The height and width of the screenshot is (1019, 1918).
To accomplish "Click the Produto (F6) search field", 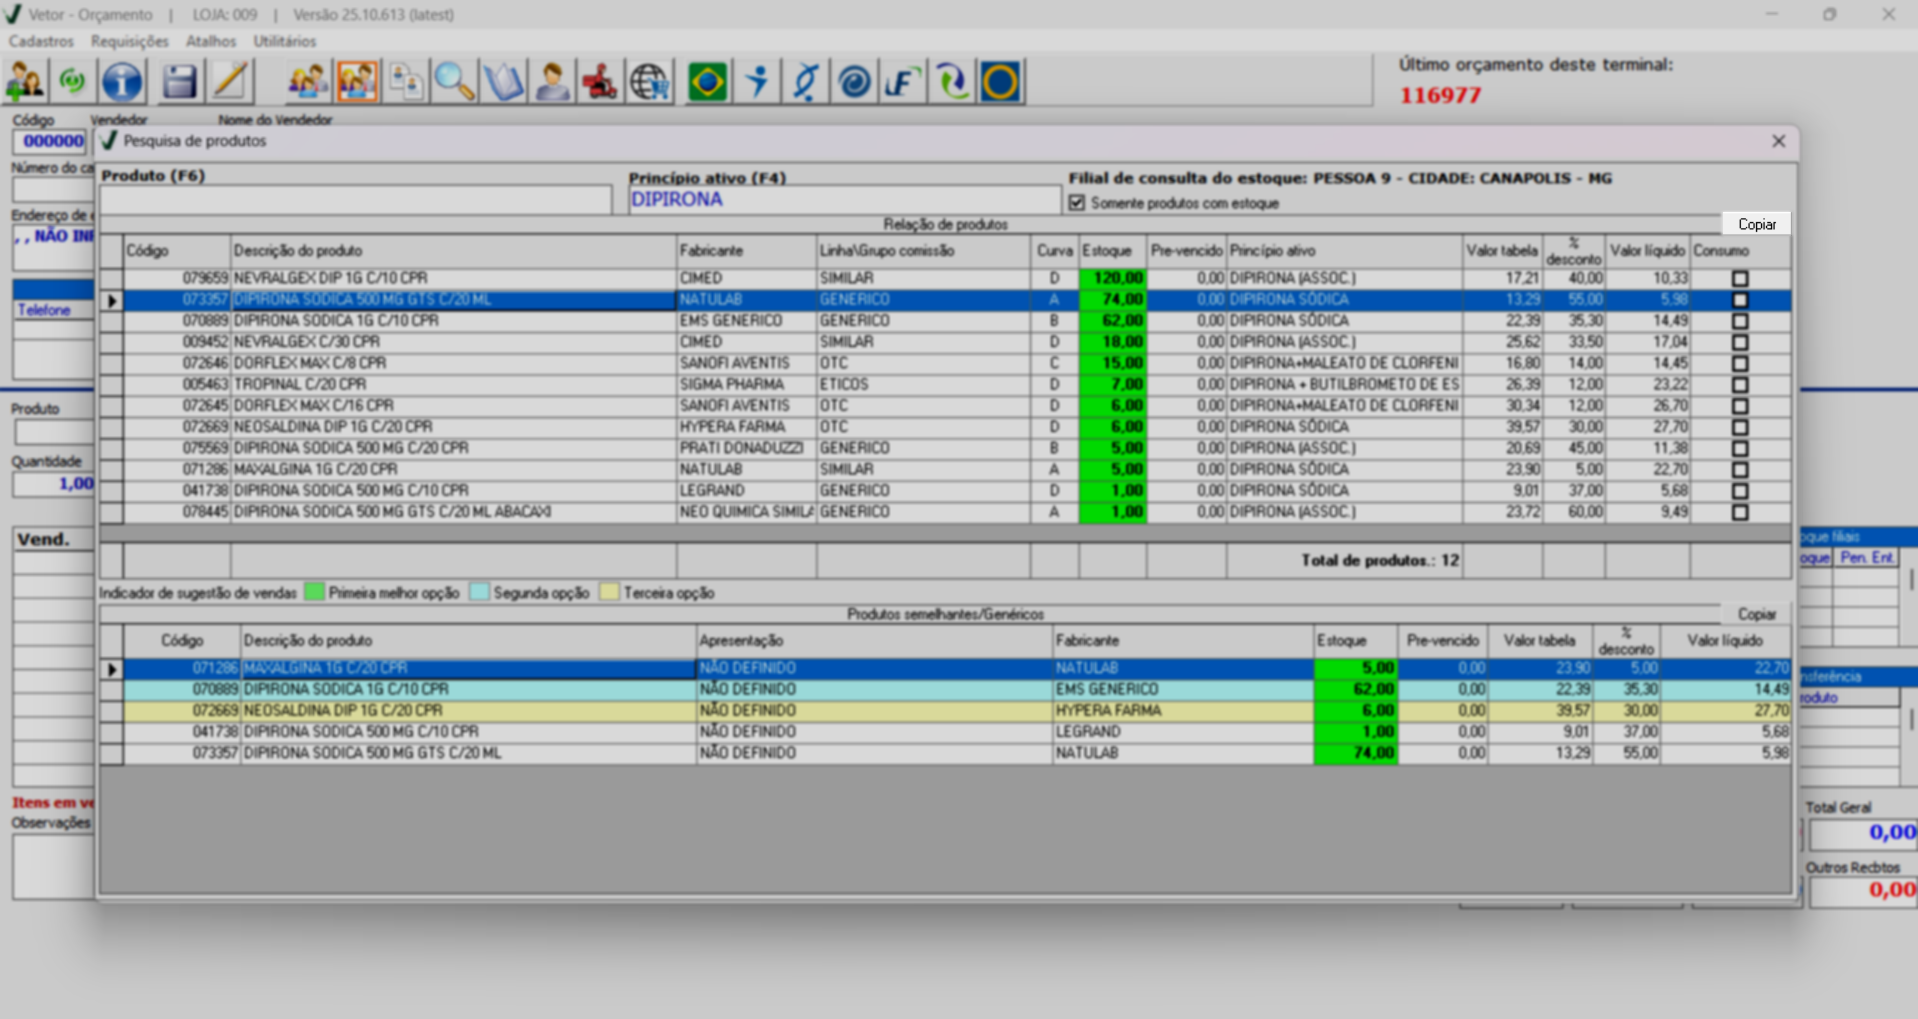I will pos(355,200).
